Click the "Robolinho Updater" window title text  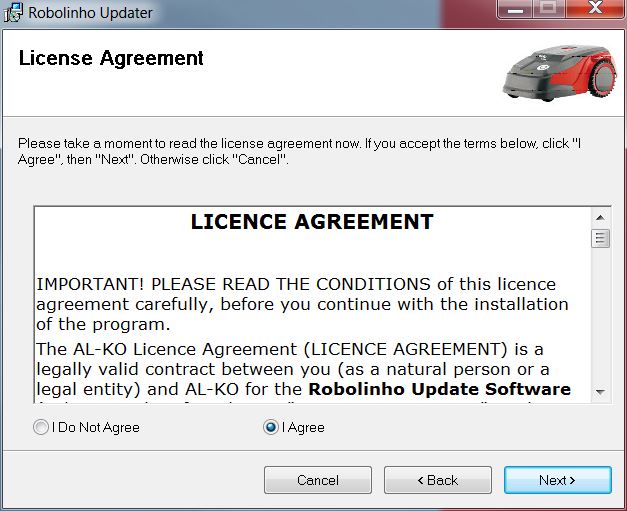click(x=90, y=13)
